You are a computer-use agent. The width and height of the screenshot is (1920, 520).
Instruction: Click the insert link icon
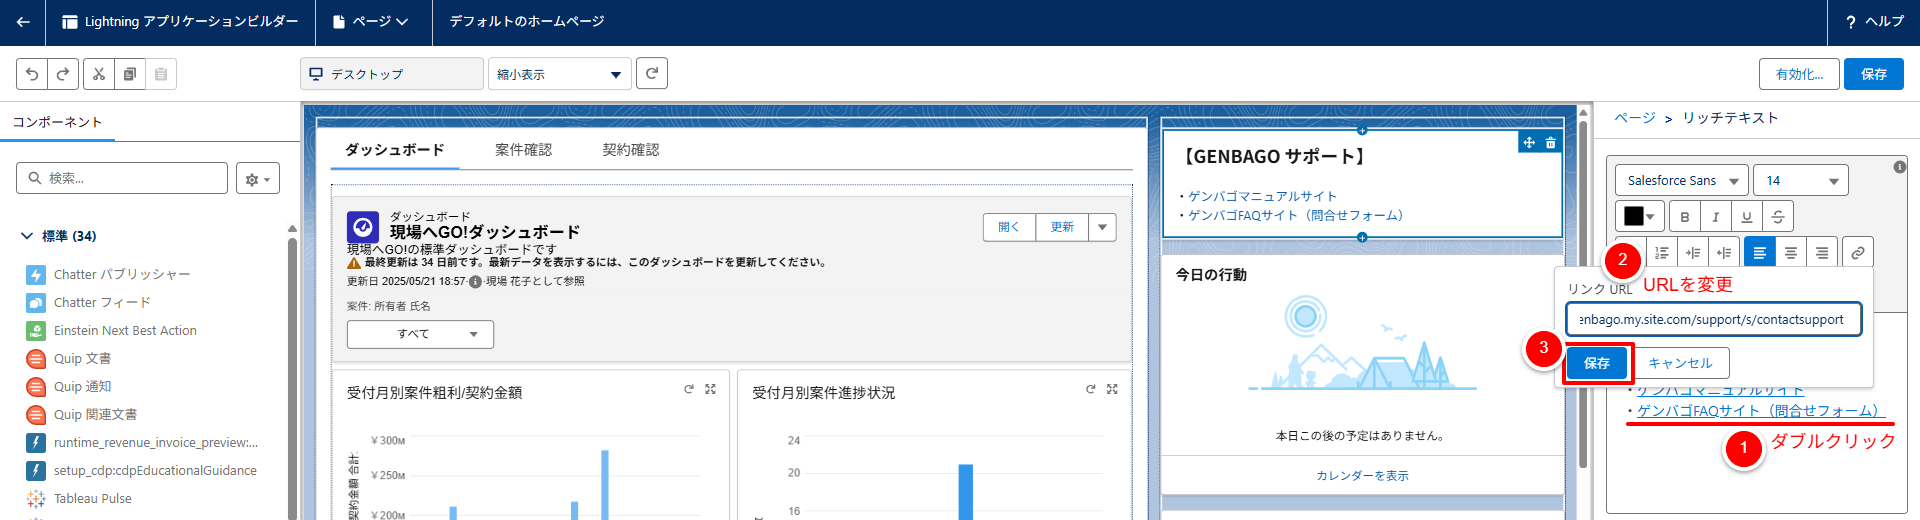[x=1858, y=253]
